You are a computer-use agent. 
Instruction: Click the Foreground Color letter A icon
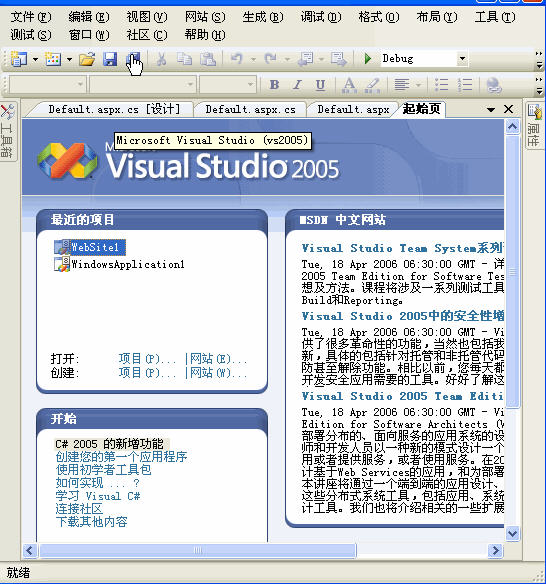click(349, 85)
